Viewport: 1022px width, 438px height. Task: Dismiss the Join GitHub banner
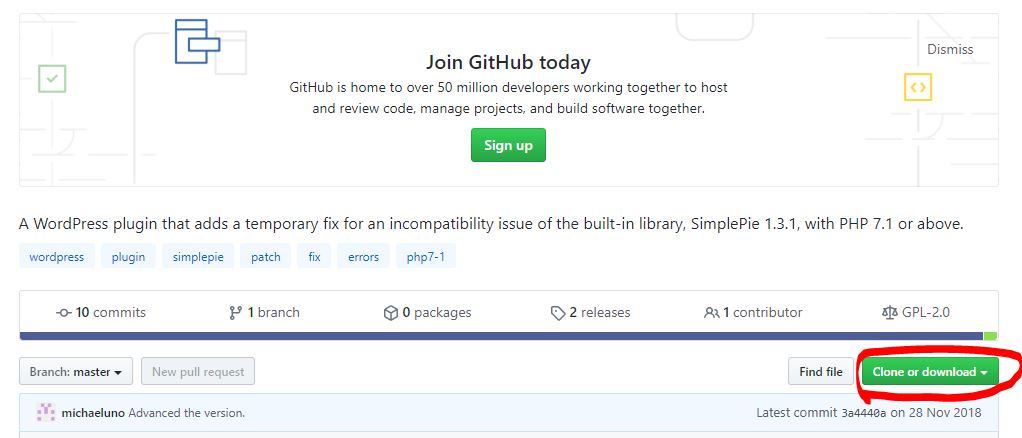point(950,50)
